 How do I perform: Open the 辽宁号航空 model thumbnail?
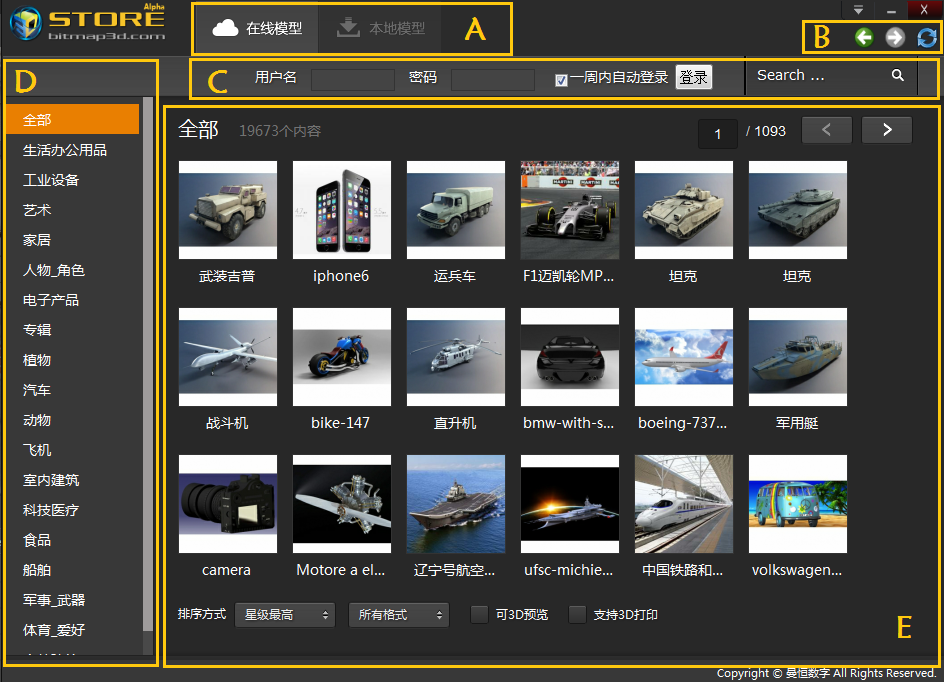coord(456,504)
